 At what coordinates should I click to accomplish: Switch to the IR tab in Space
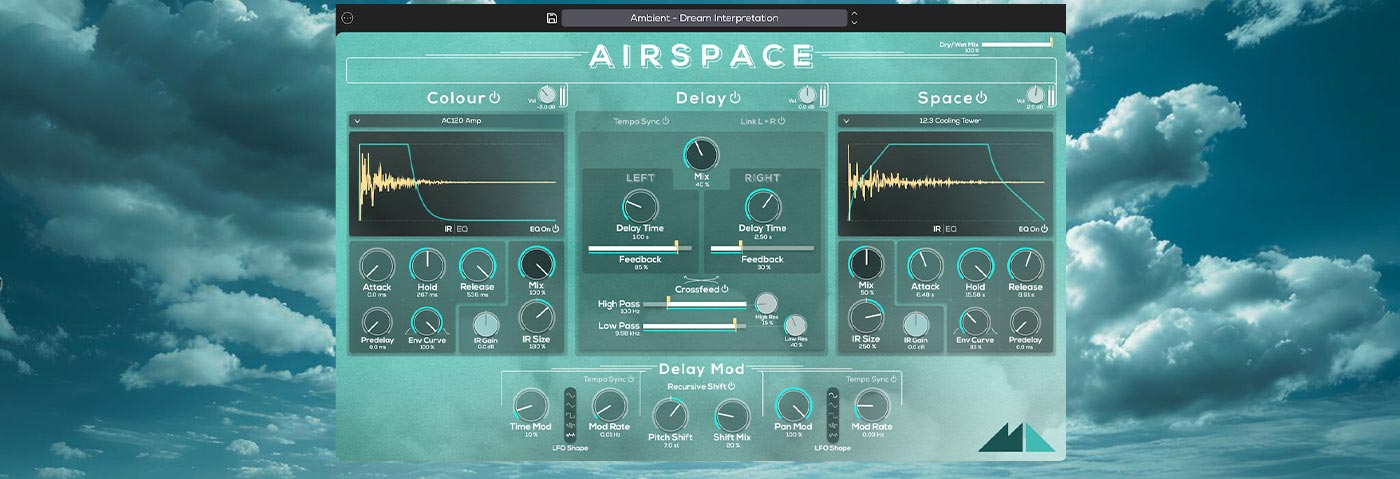coord(937,228)
